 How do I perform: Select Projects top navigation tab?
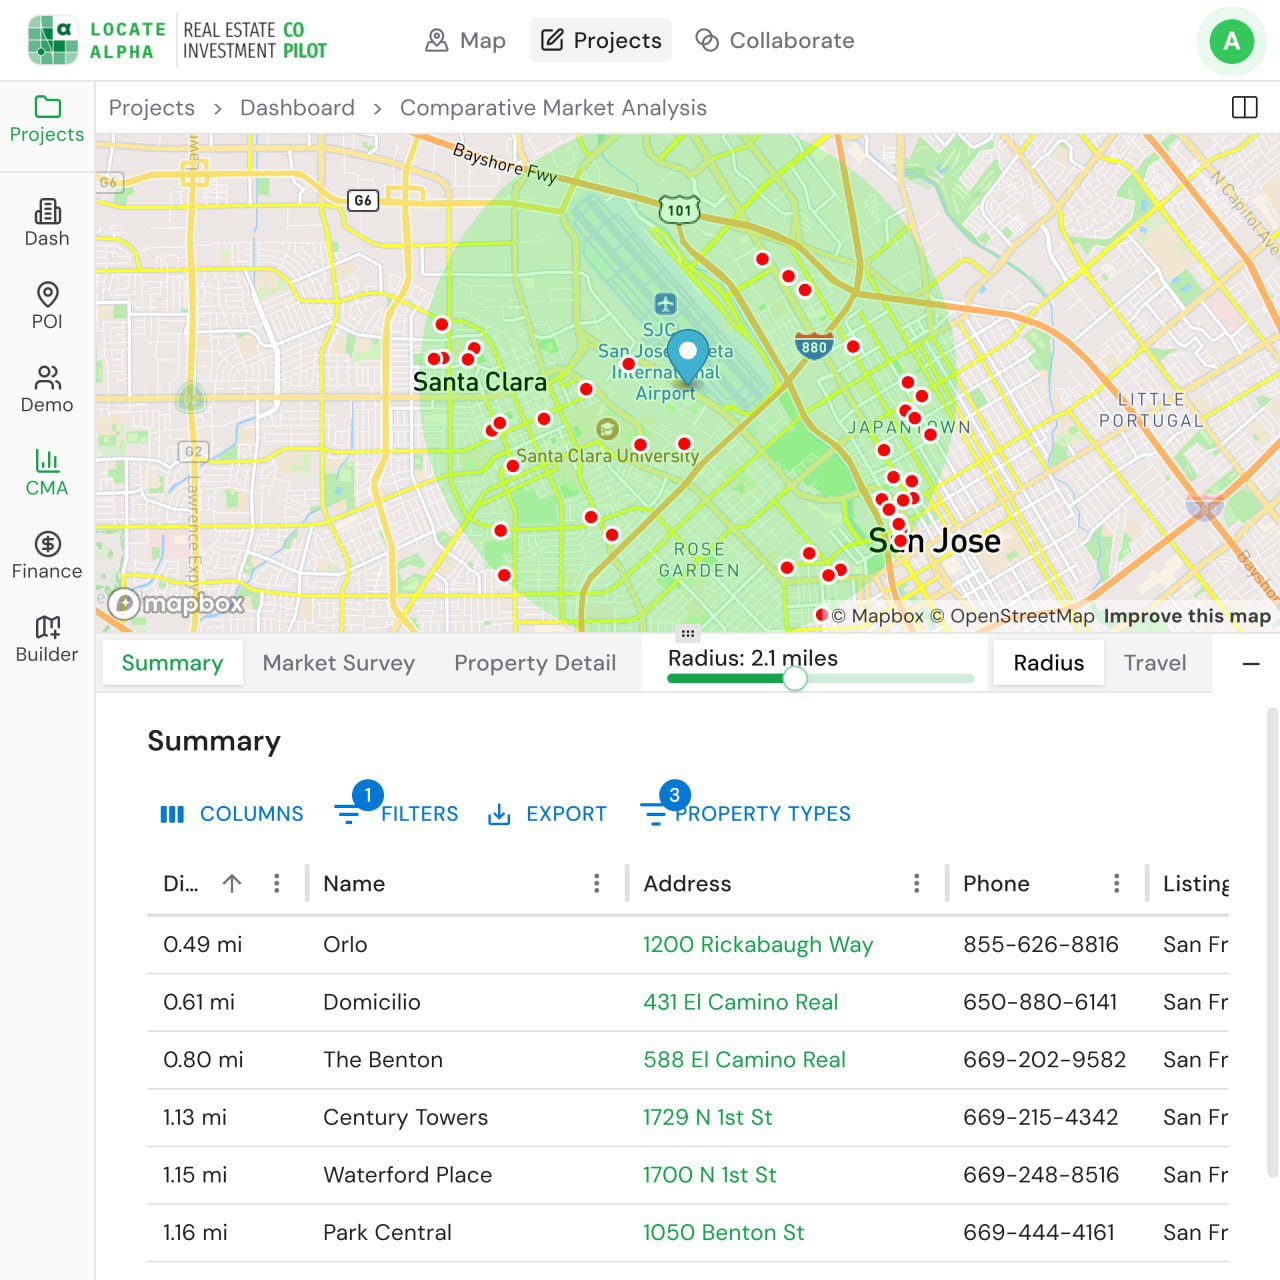[x=601, y=40]
